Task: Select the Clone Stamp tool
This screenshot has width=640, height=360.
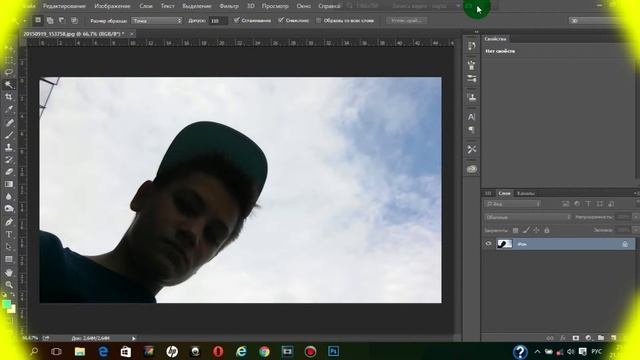Action: (x=9, y=147)
